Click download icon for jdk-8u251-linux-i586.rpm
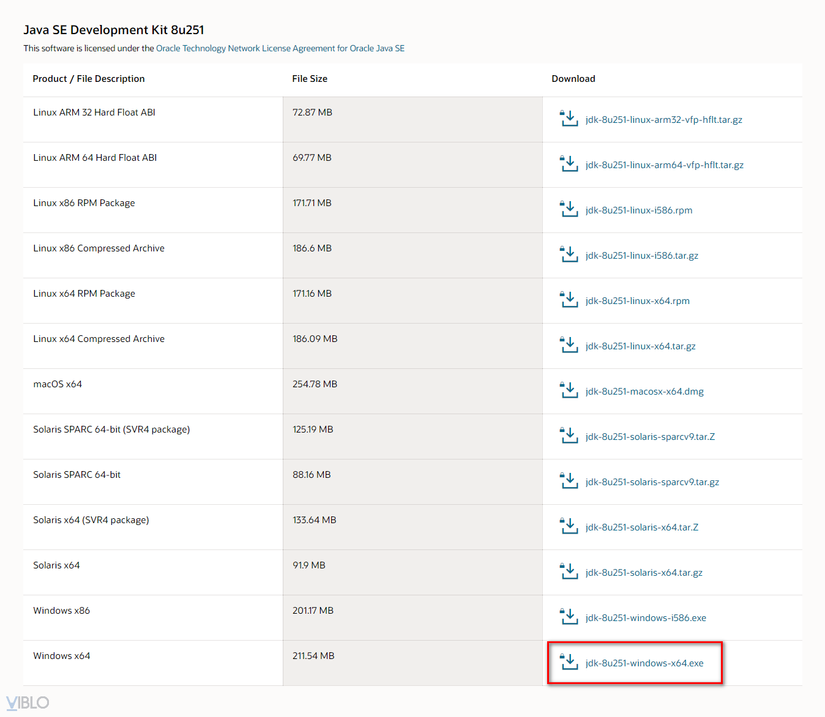 point(568,210)
